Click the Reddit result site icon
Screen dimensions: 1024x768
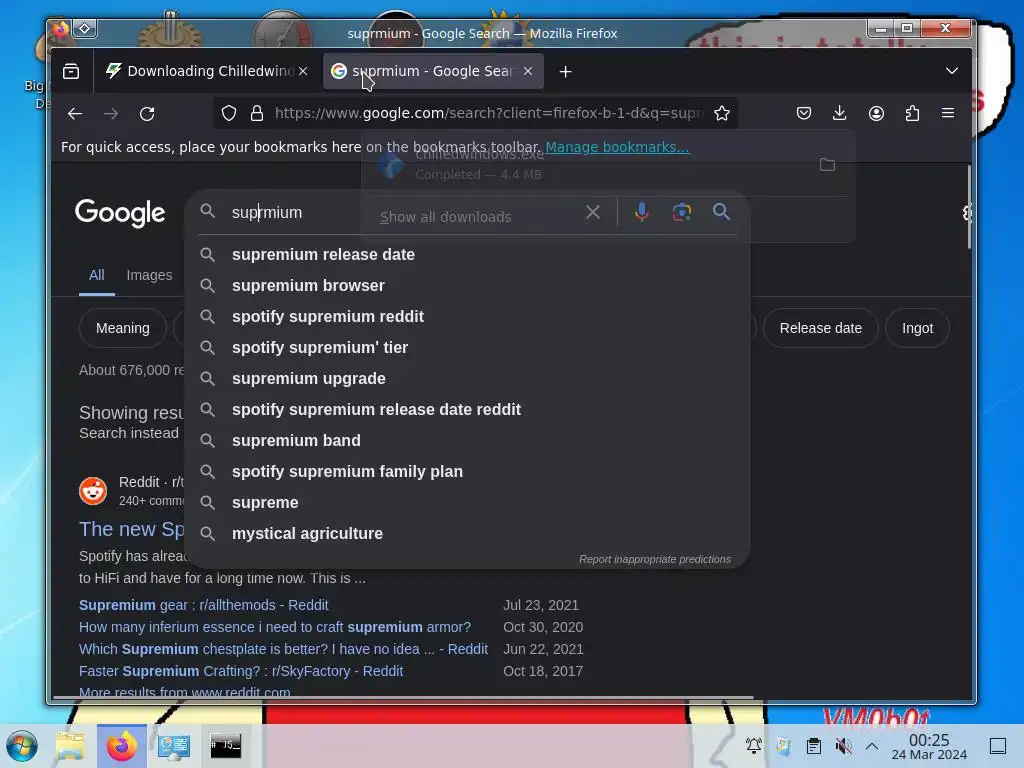(x=93, y=491)
